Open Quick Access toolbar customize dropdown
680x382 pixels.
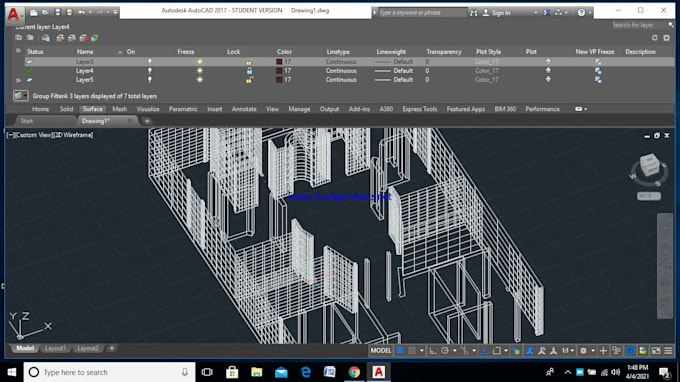115,13
